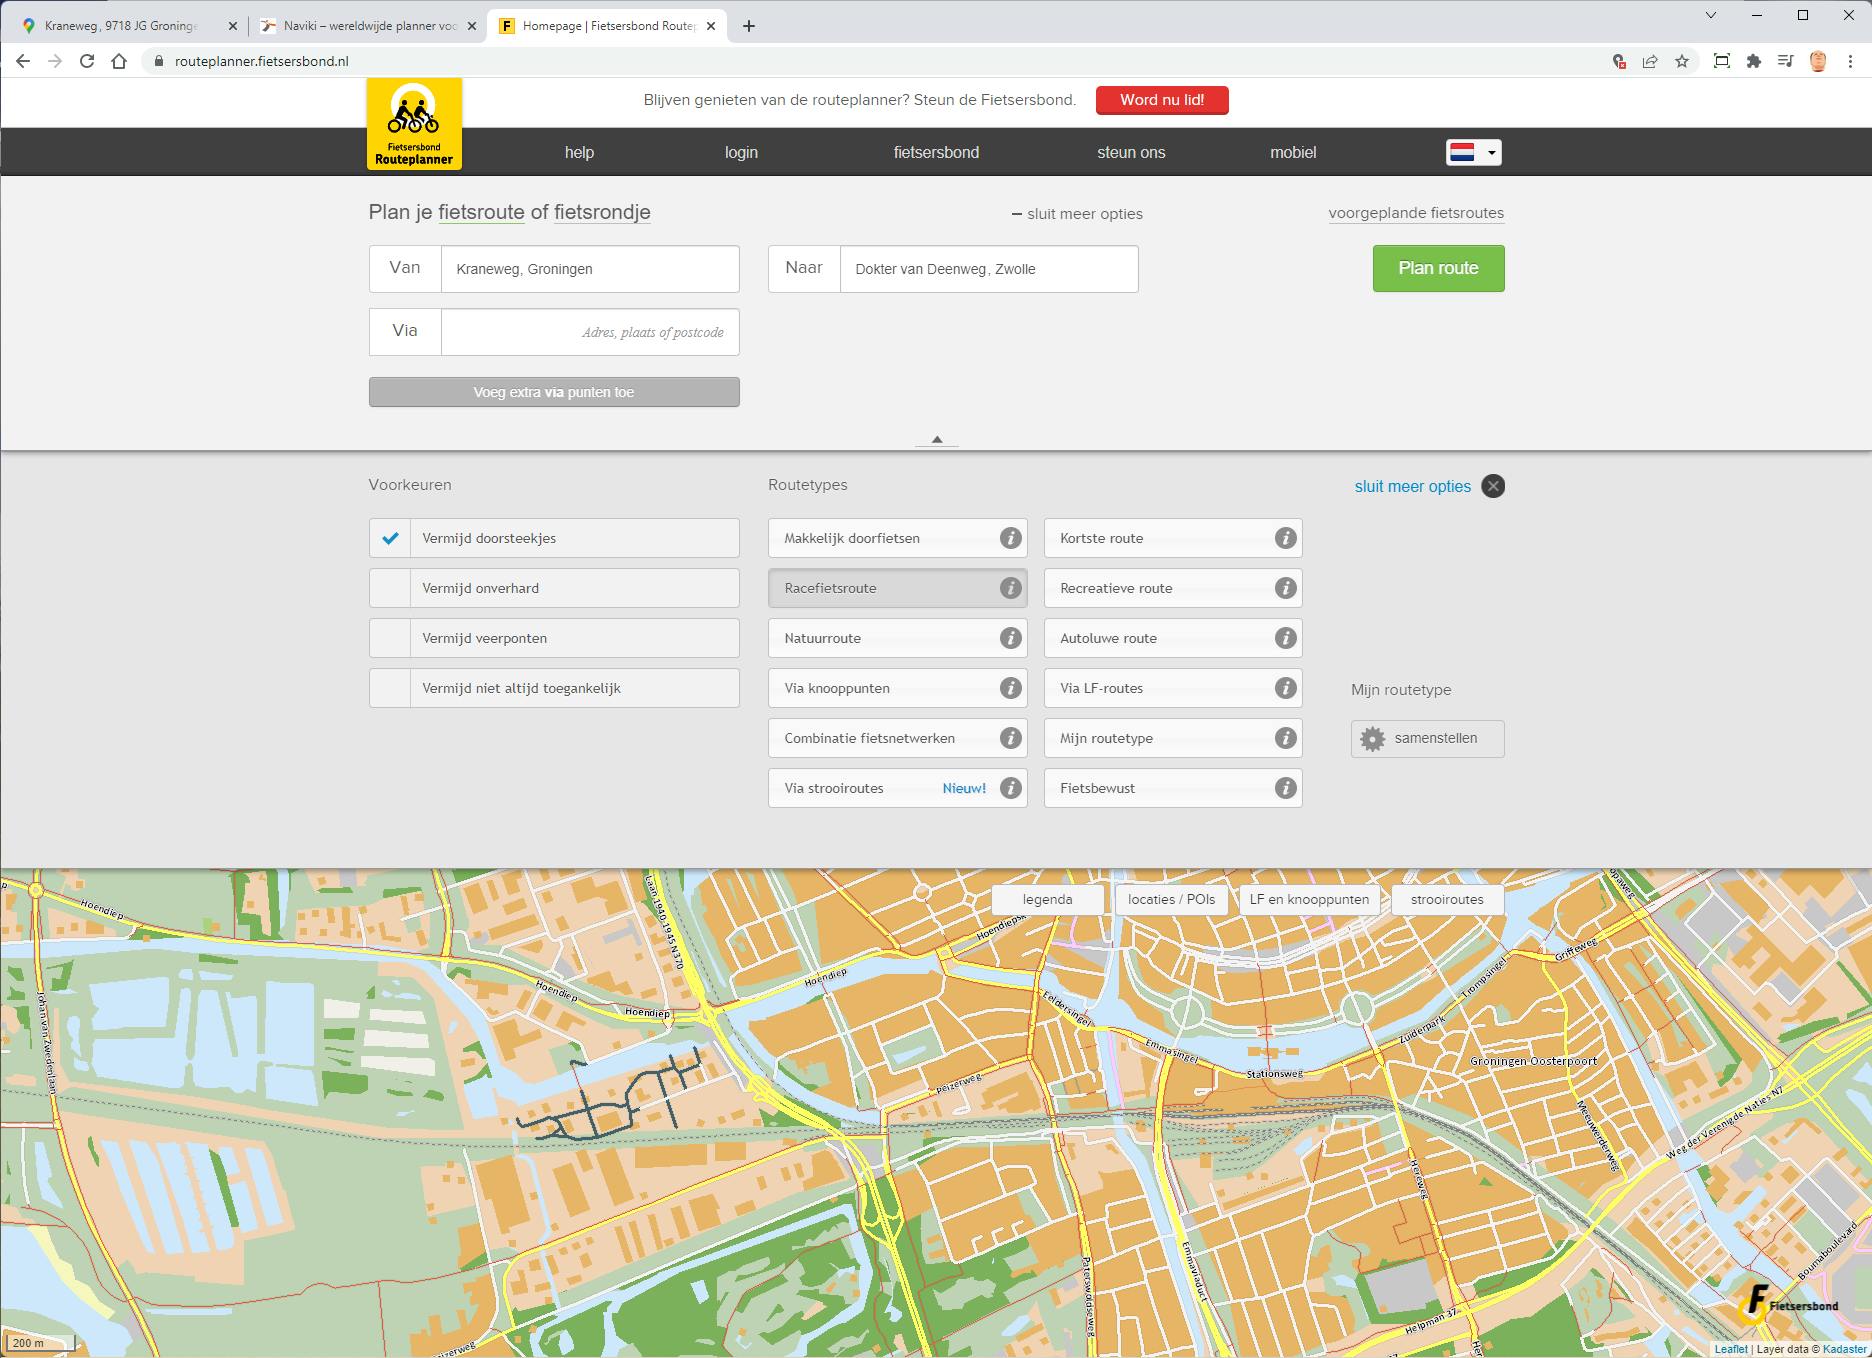1872x1358 pixels.
Task: Open info for Kortste route
Action: pos(1285,538)
